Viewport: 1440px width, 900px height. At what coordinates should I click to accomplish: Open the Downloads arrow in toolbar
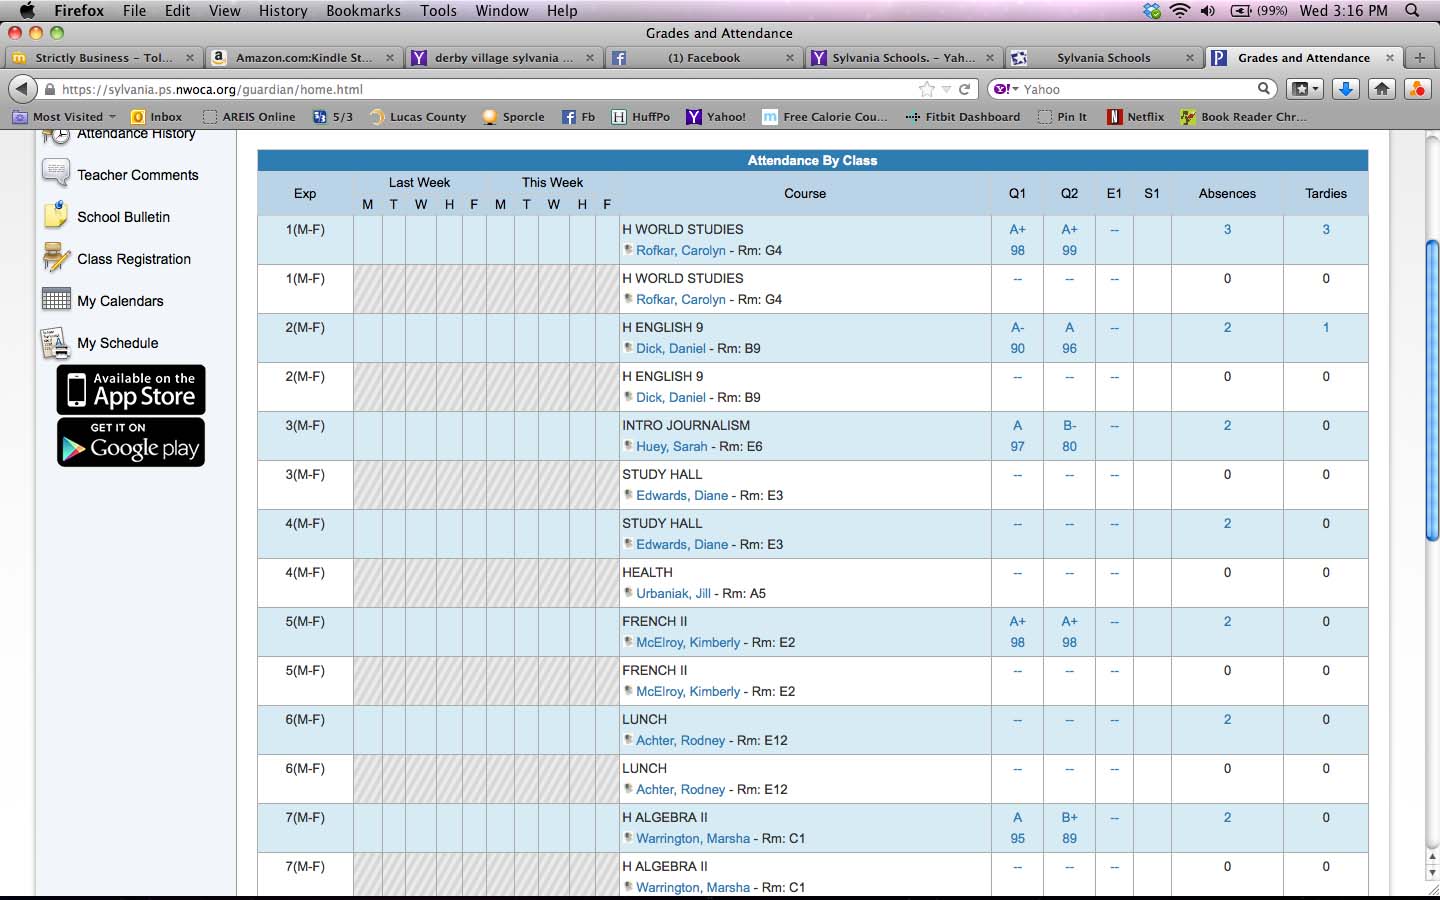coord(1346,89)
